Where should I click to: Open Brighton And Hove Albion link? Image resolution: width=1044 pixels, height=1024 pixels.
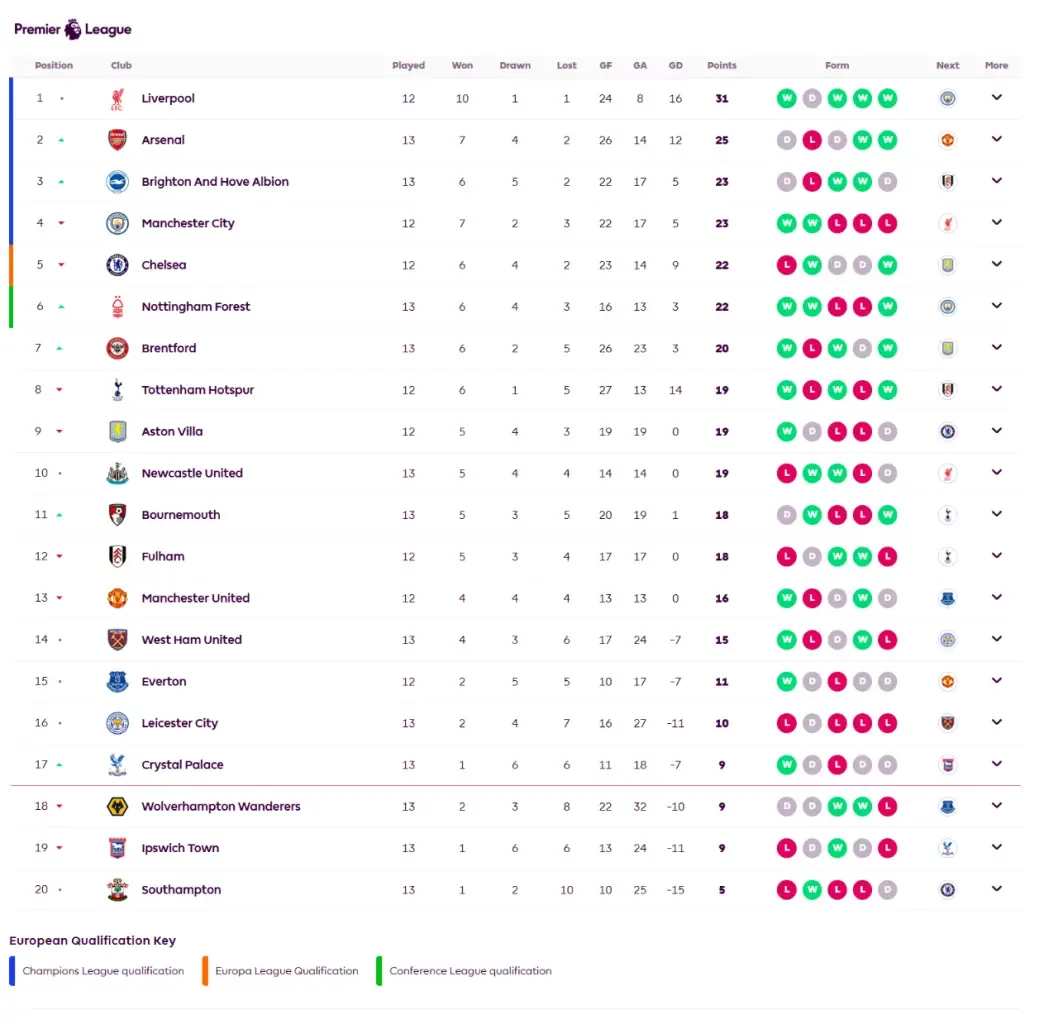point(215,182)
